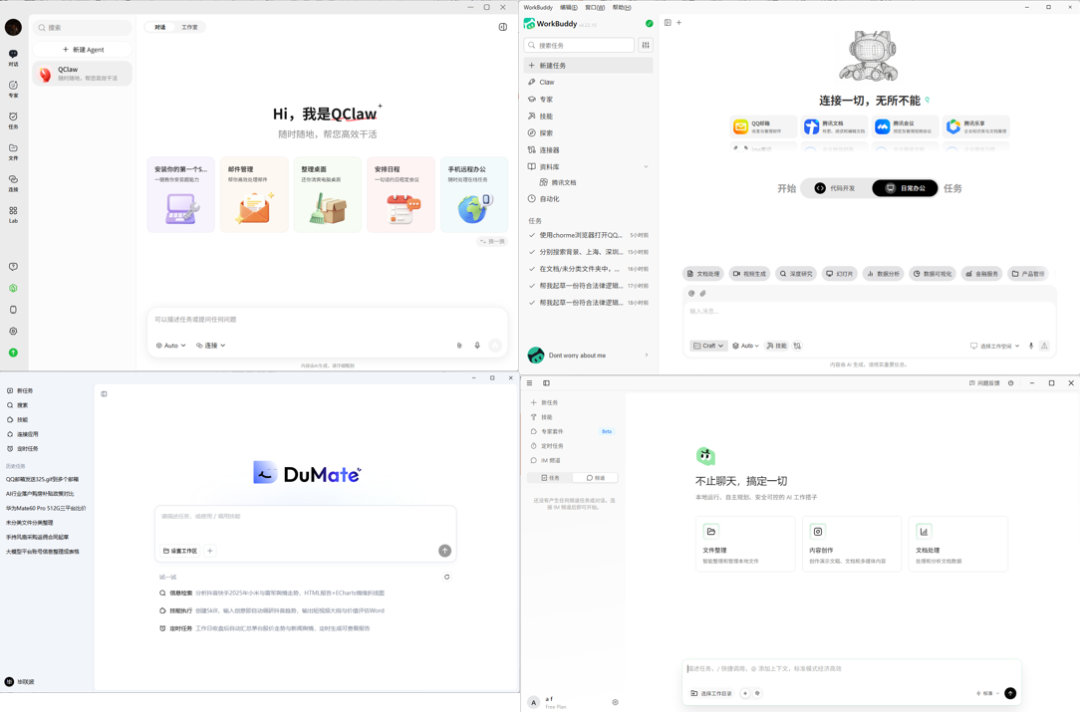Open 自动化 in WorkBuddy sidebar

tap(588, 199)
